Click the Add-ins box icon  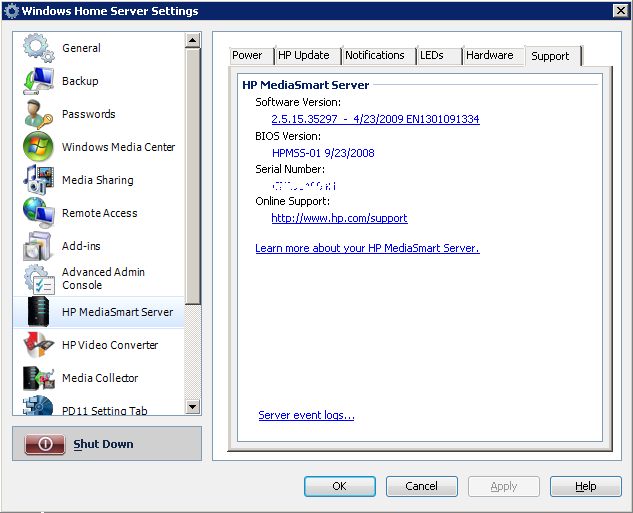coord(38,246)
